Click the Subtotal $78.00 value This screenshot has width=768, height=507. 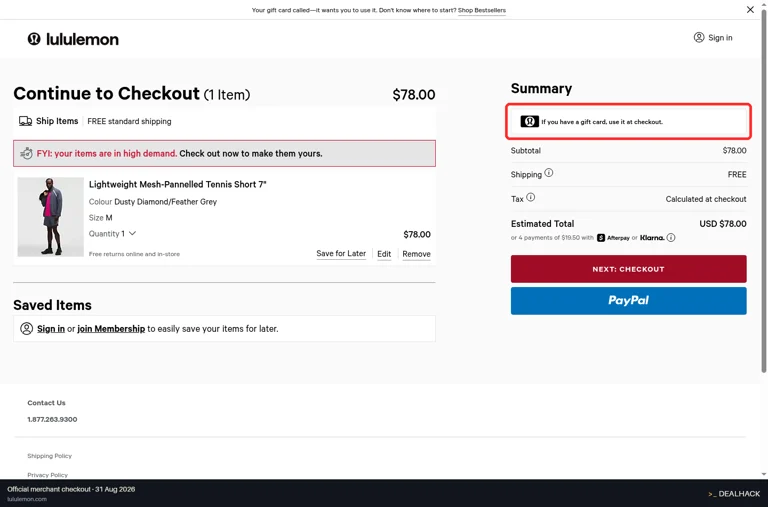[x=734, y=150]
